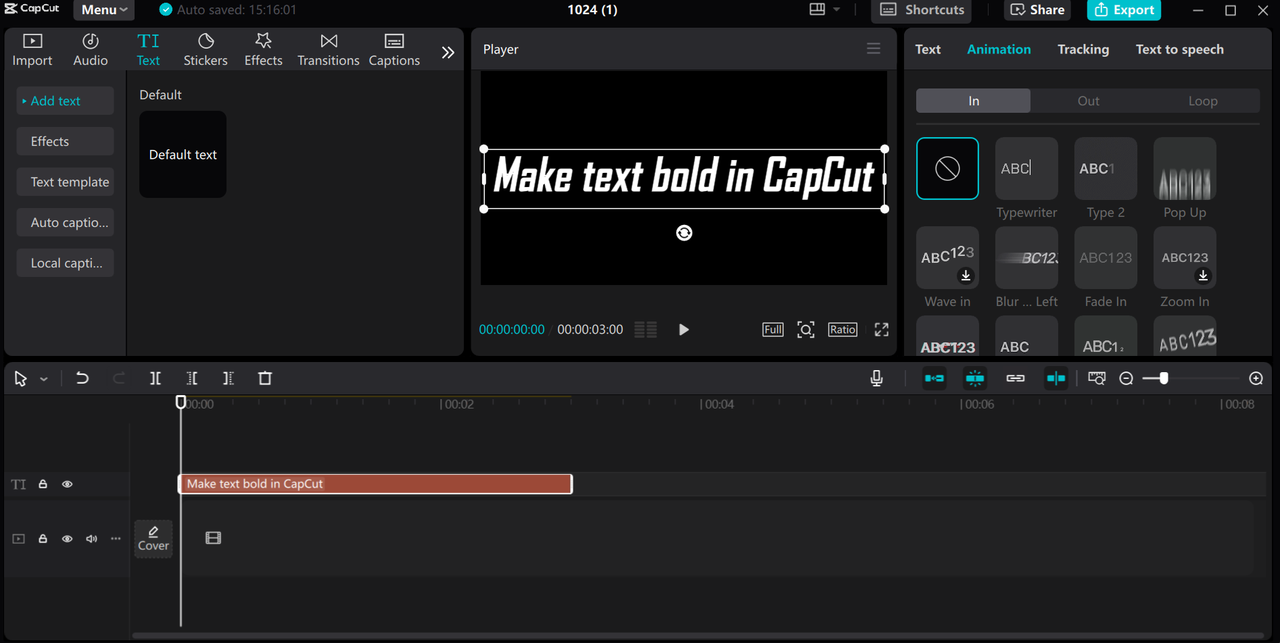Image resolution: width=1280 pixels, height=643 pixels.
Task: Click the timeline zoom out minus icon
Action: (x=1126, y=378)
